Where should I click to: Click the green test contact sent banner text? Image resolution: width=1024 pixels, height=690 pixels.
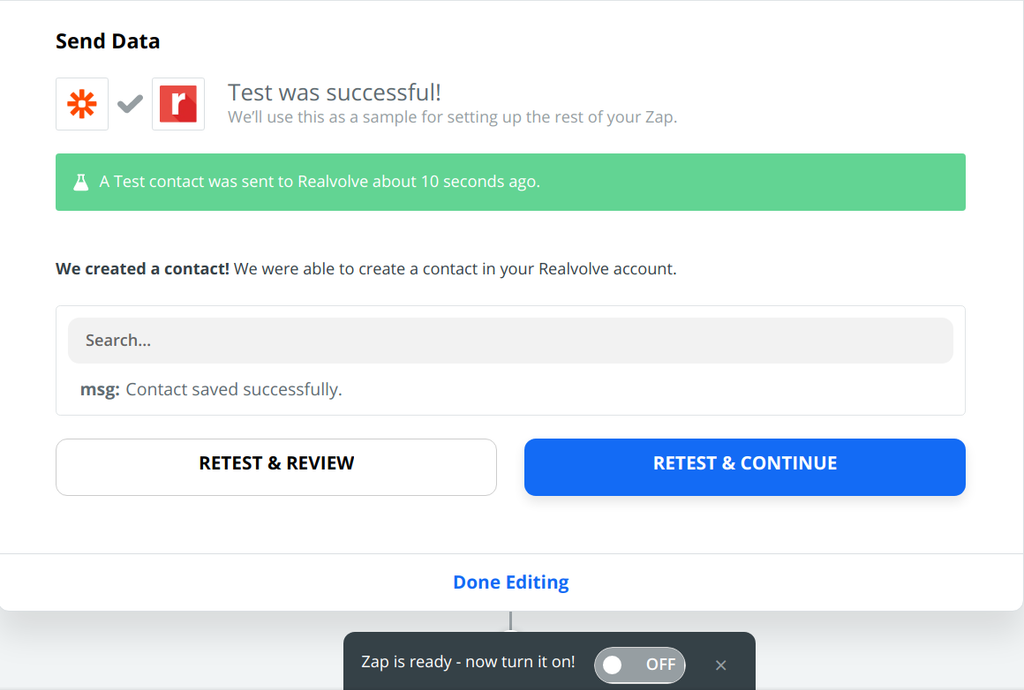(x=320, y=182)
